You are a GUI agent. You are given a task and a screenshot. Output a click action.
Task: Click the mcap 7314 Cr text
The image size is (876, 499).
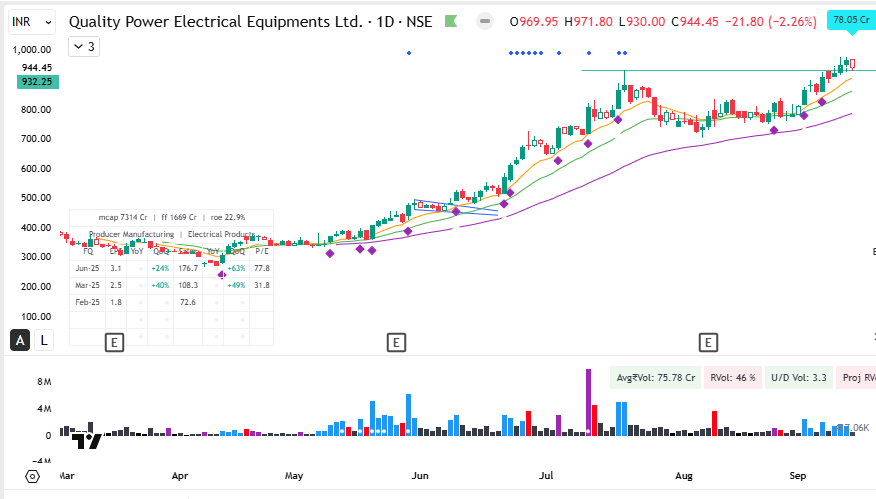click(123, 217)
